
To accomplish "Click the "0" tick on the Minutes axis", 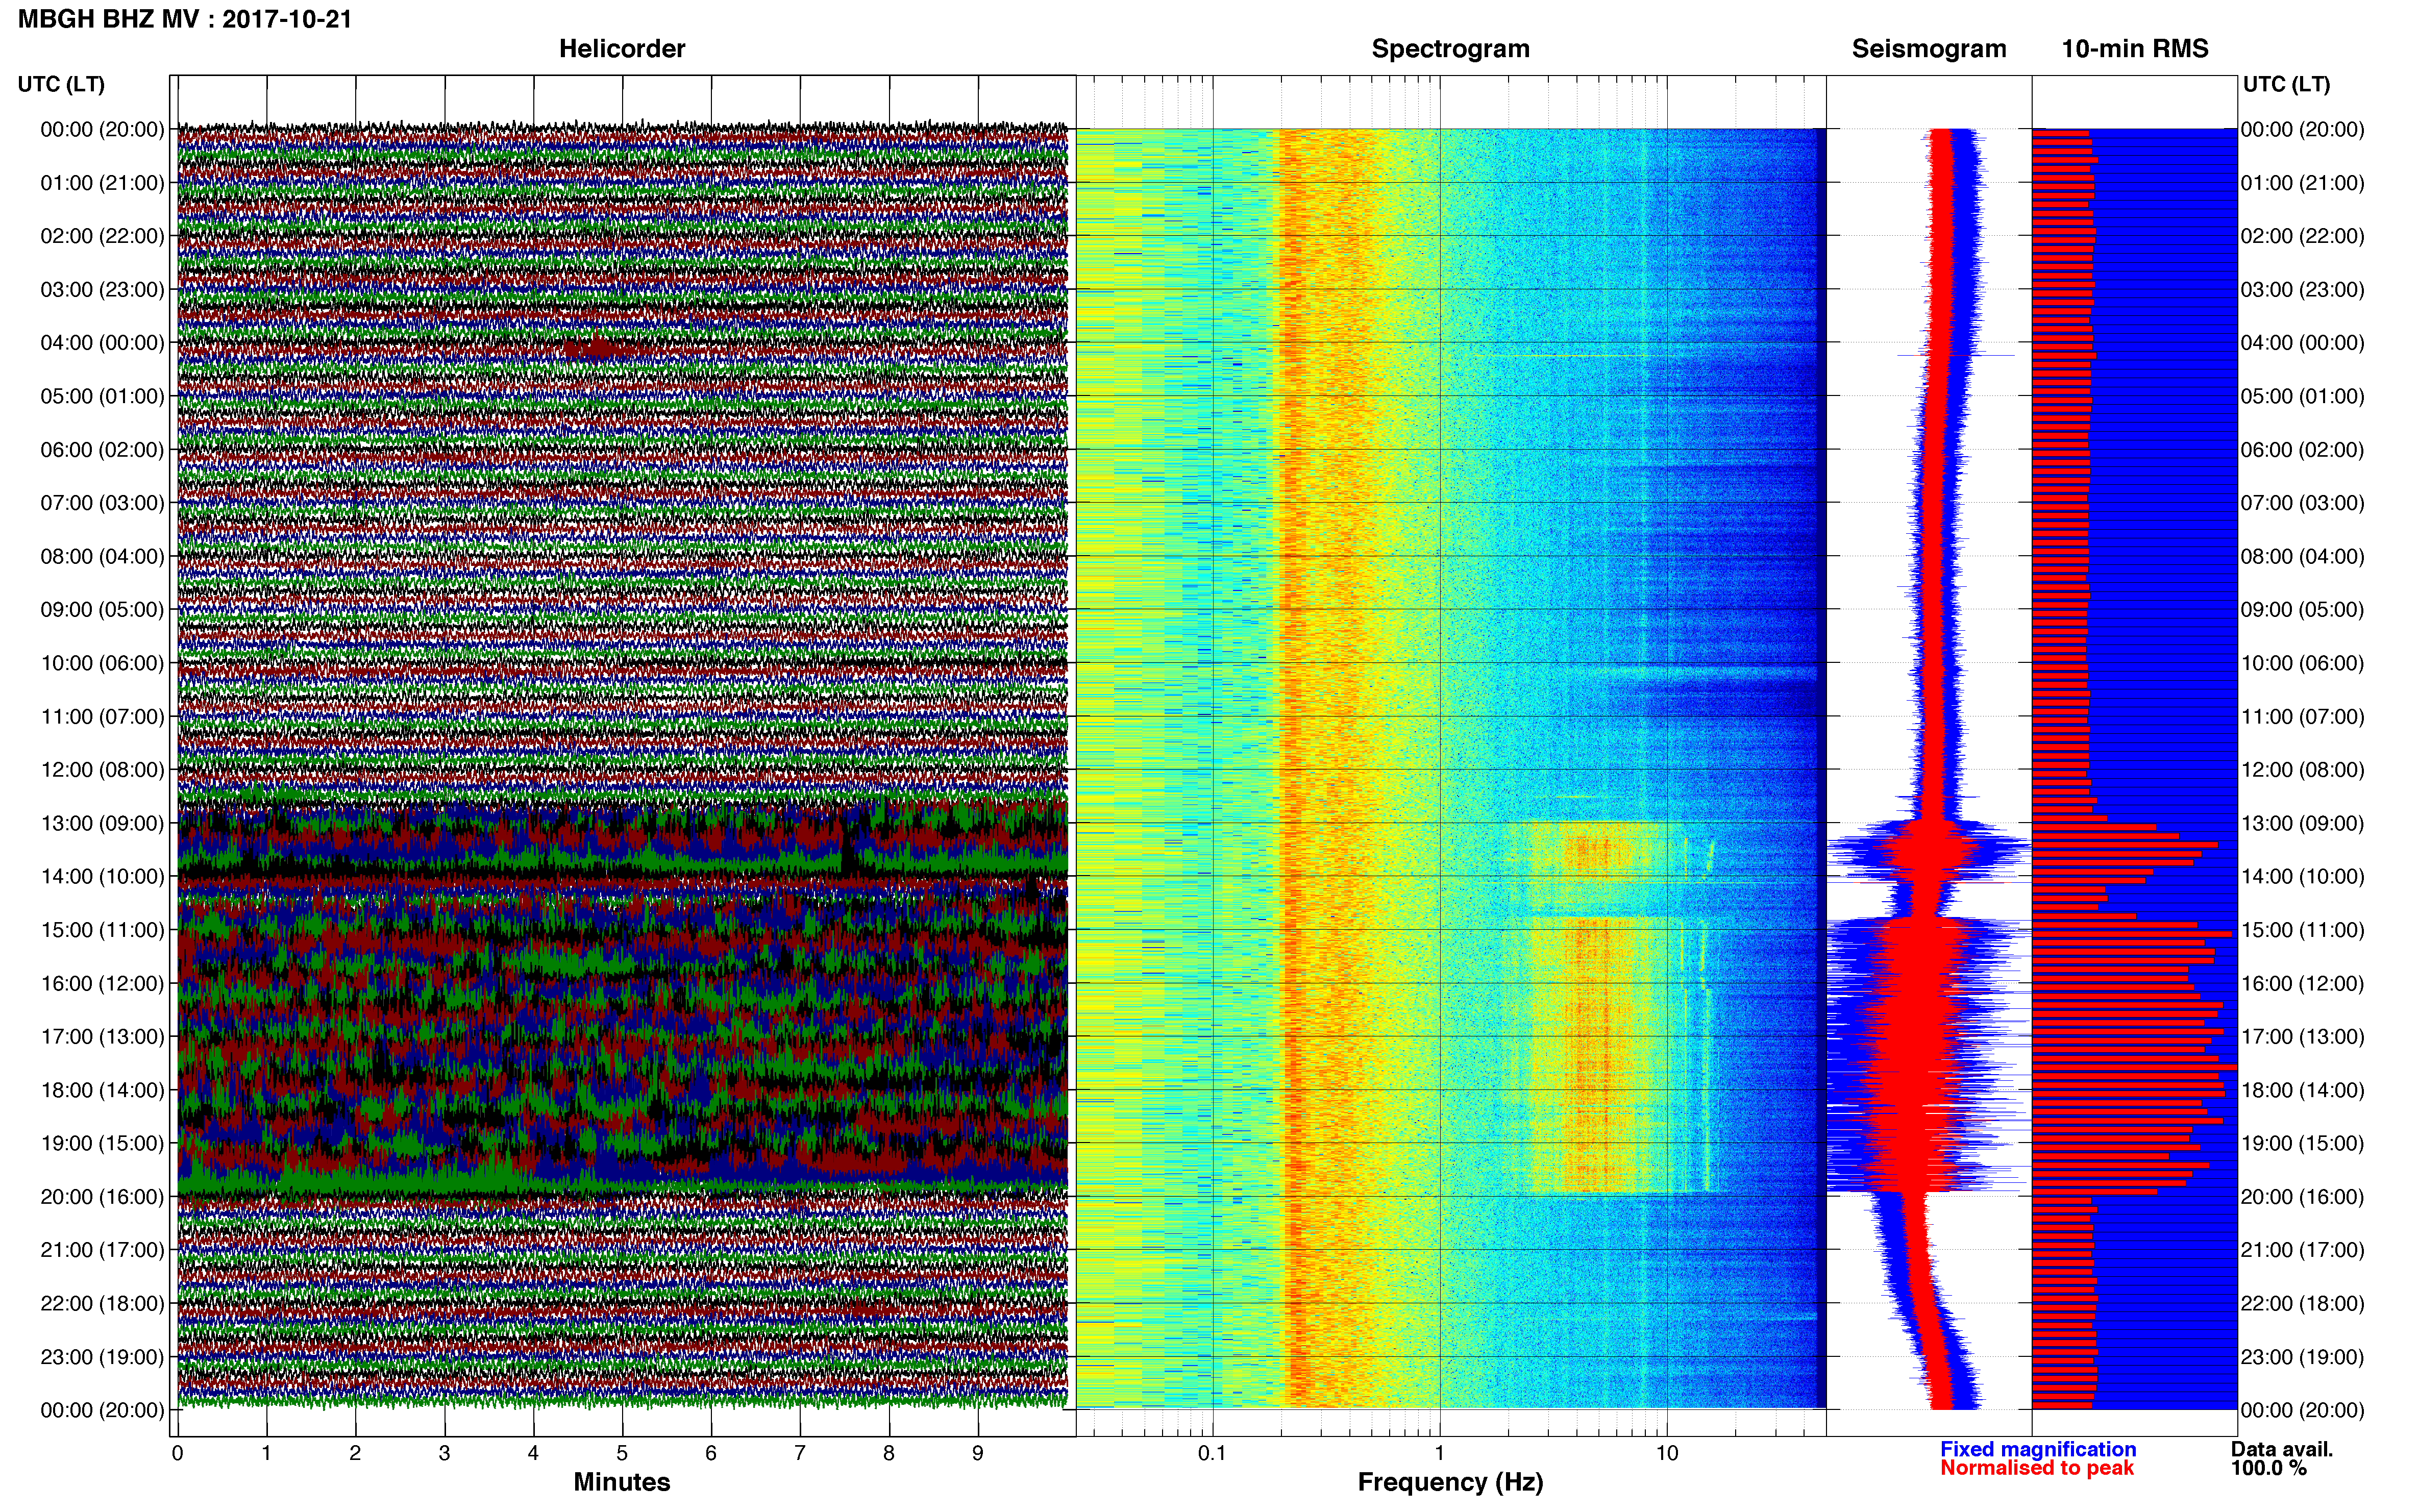I will [177, 1453].
